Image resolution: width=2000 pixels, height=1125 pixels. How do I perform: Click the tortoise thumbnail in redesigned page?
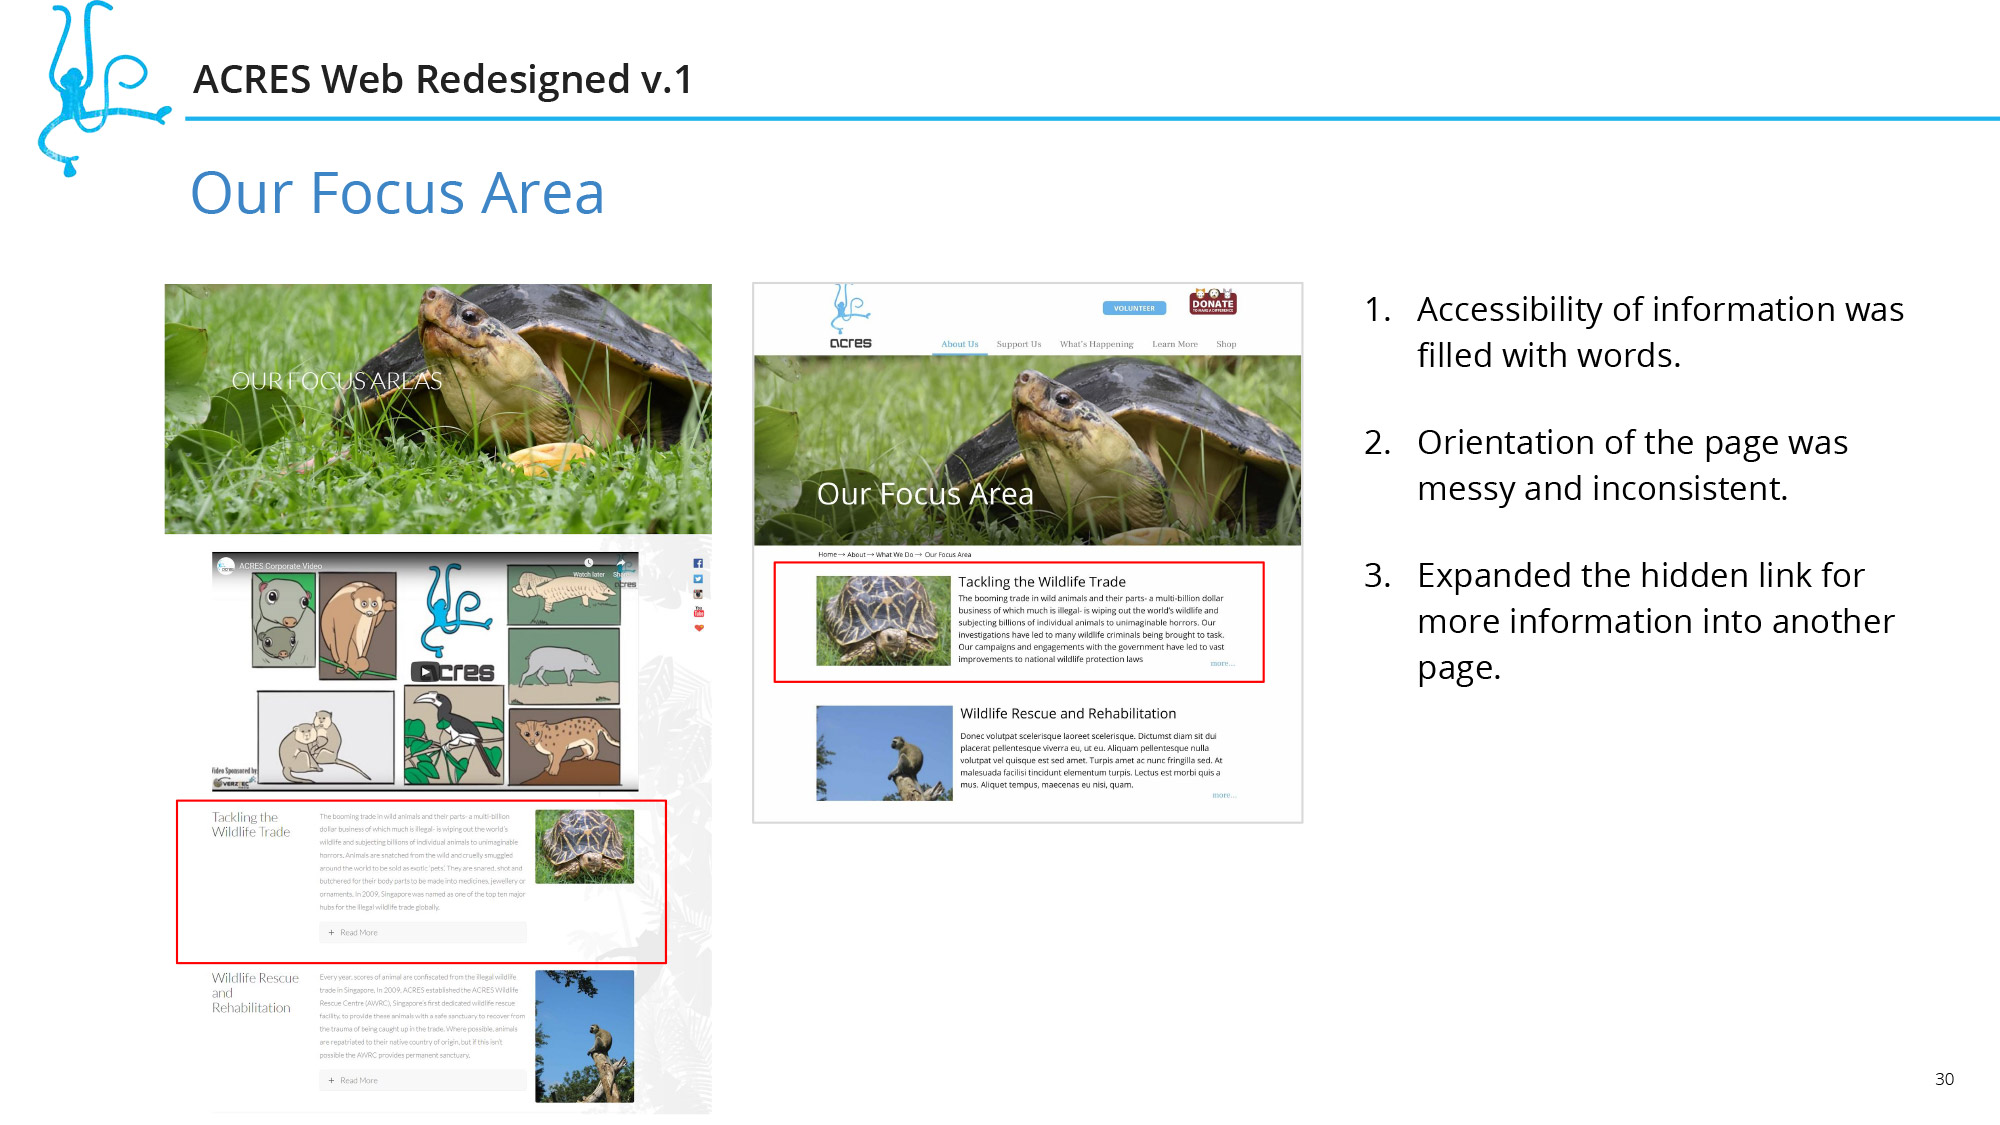point(883,620)
